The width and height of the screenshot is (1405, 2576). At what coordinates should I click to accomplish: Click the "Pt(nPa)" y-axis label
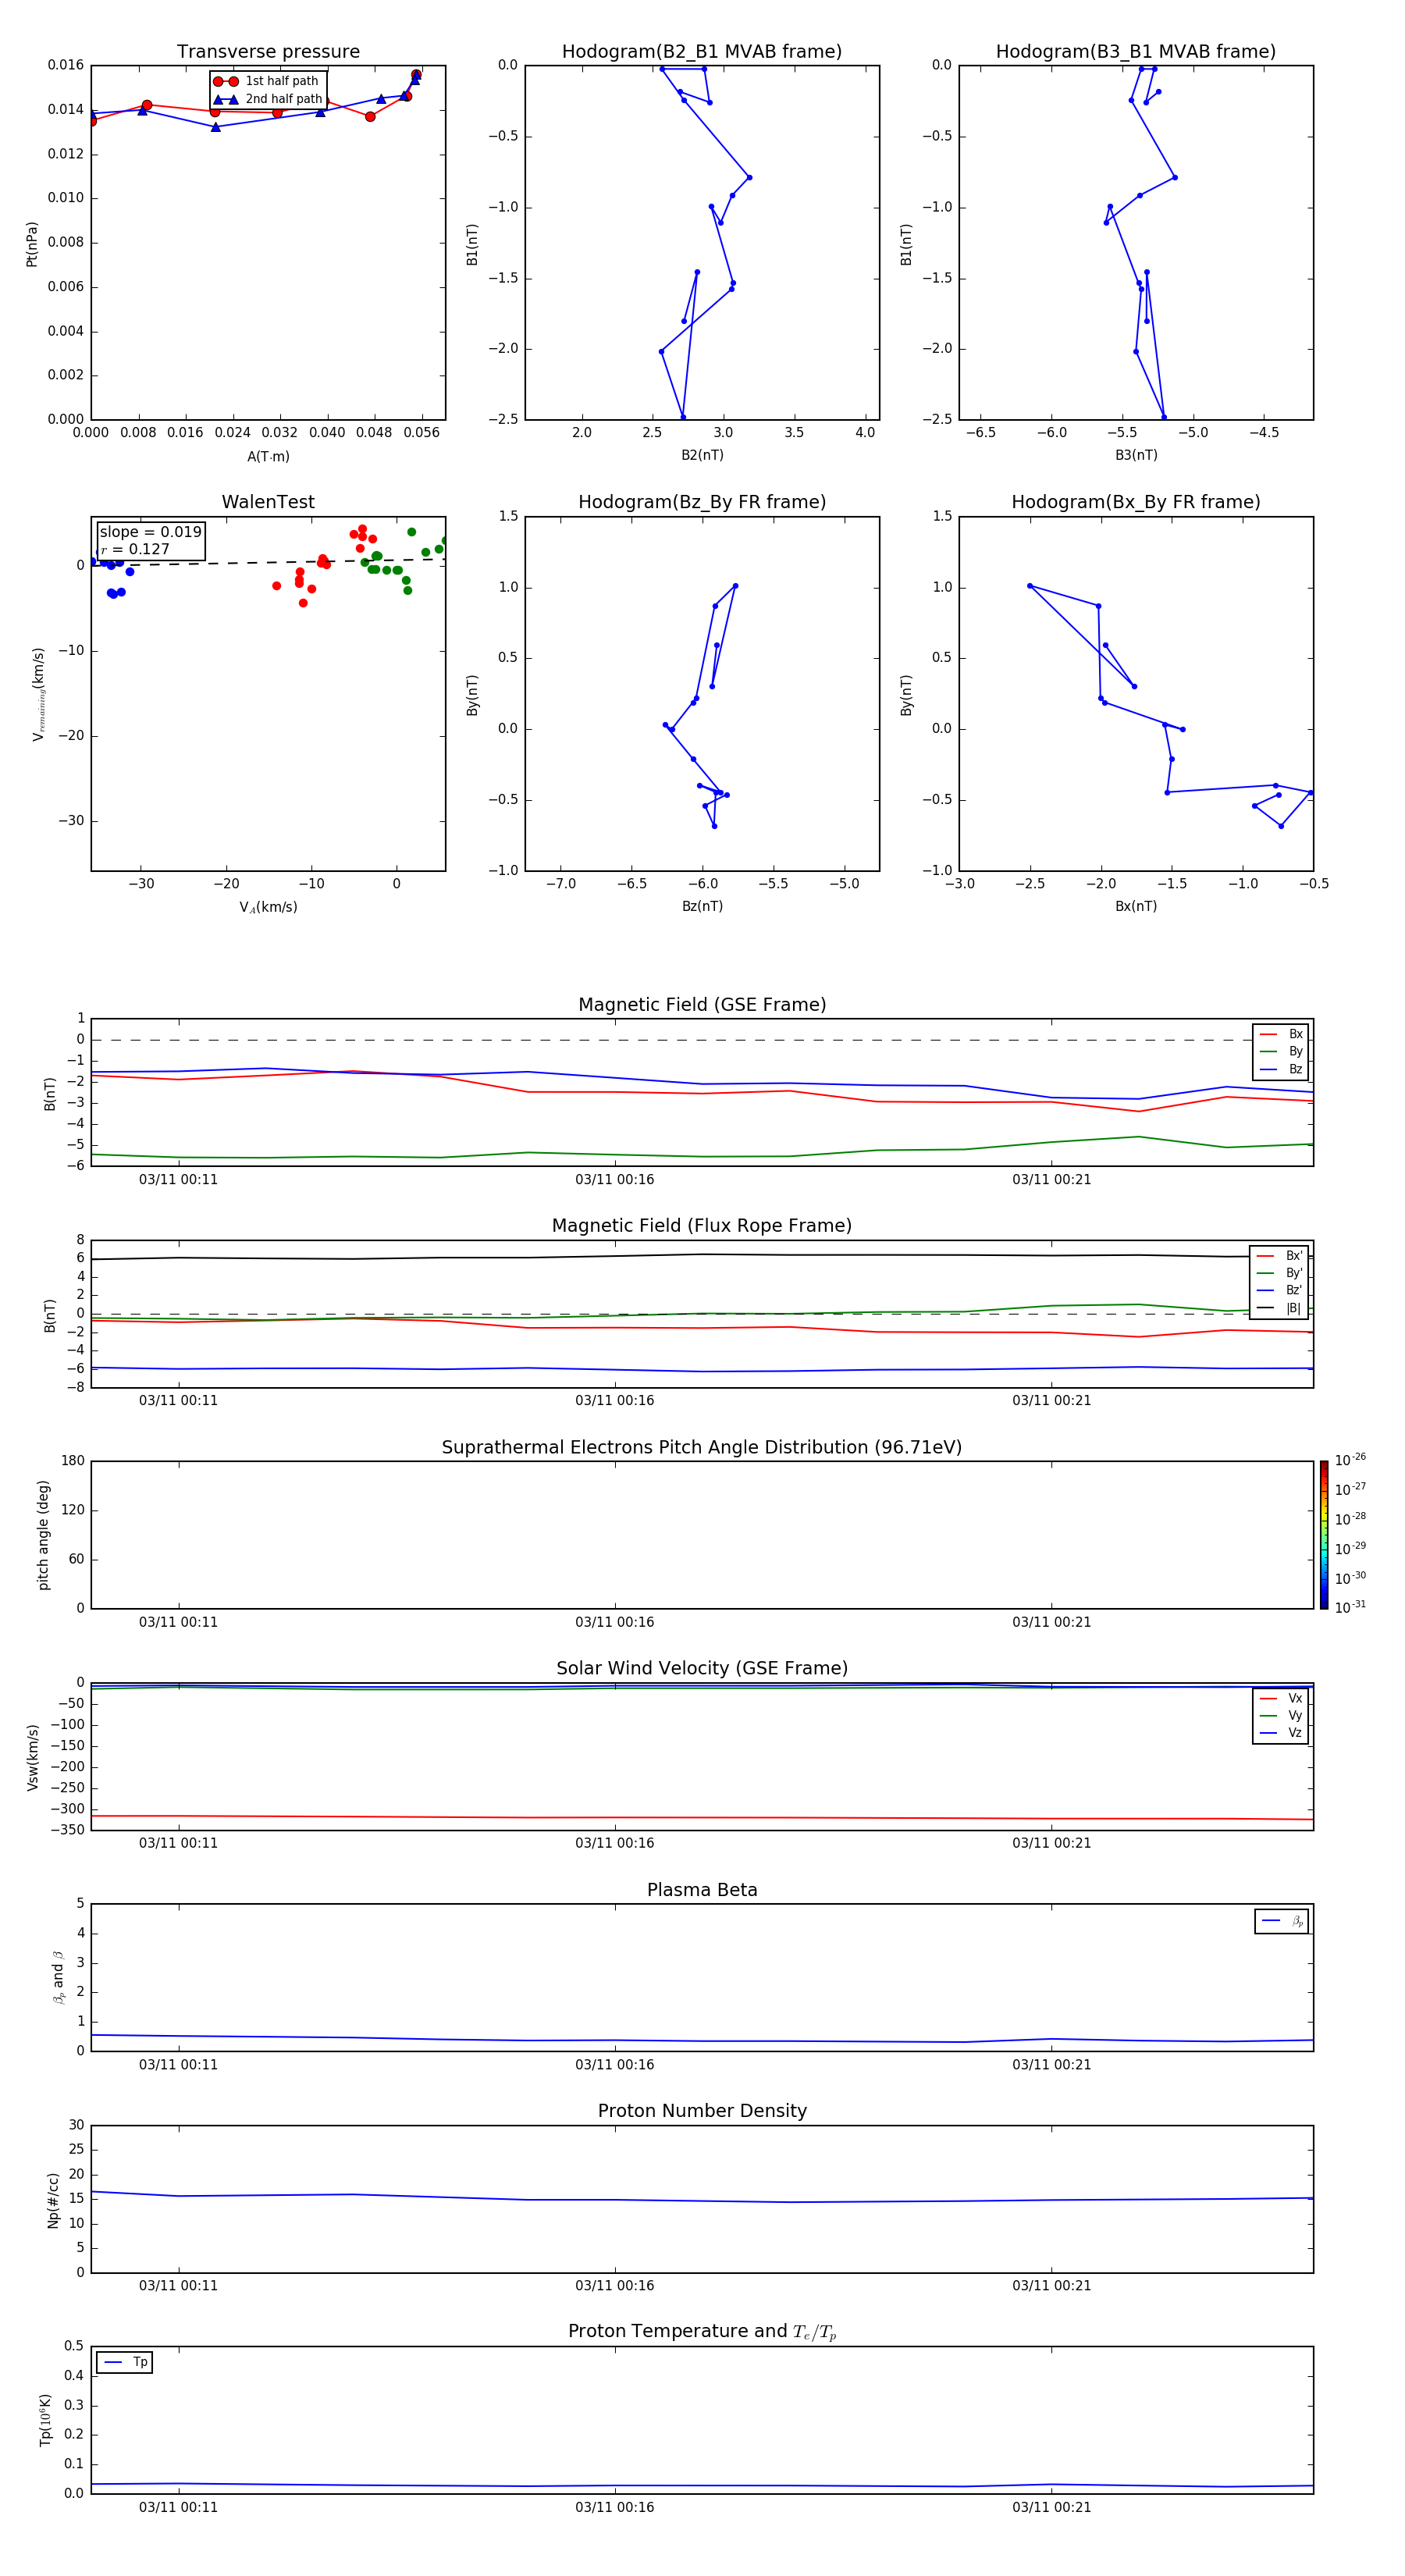tap(32, 244)
